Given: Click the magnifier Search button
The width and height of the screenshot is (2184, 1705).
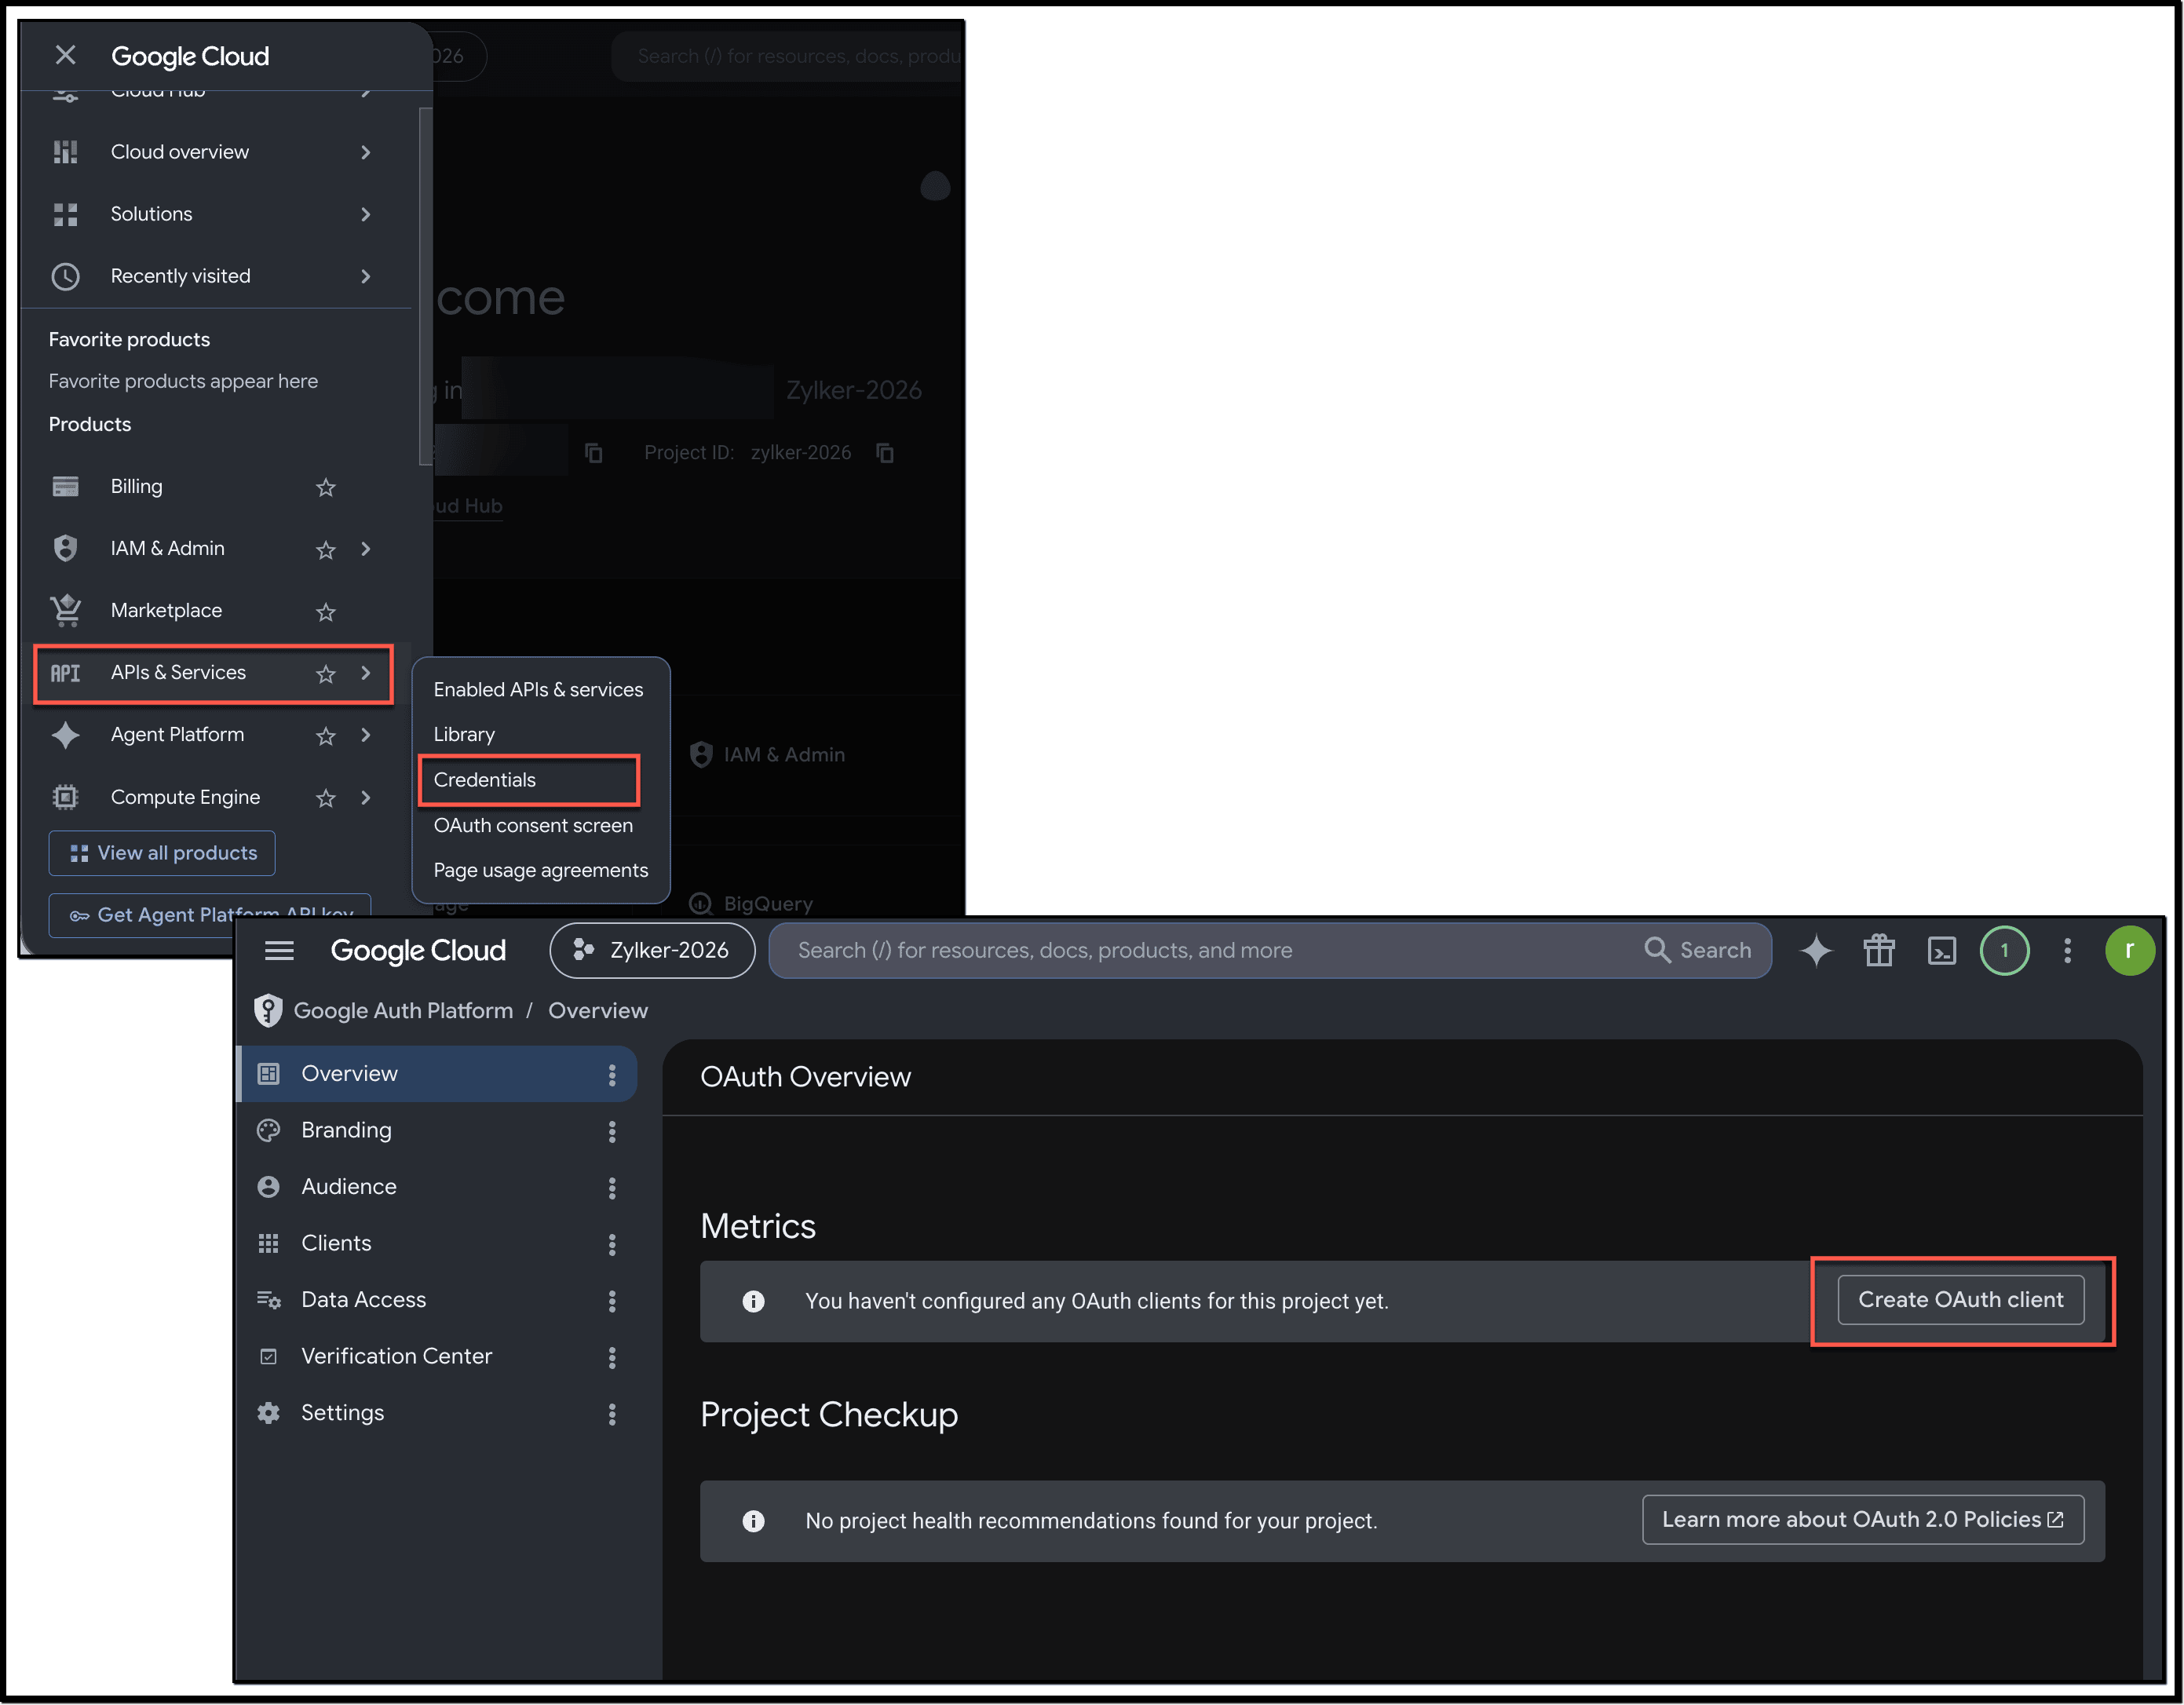Looking at the screenshot, I should (1698, 950).
